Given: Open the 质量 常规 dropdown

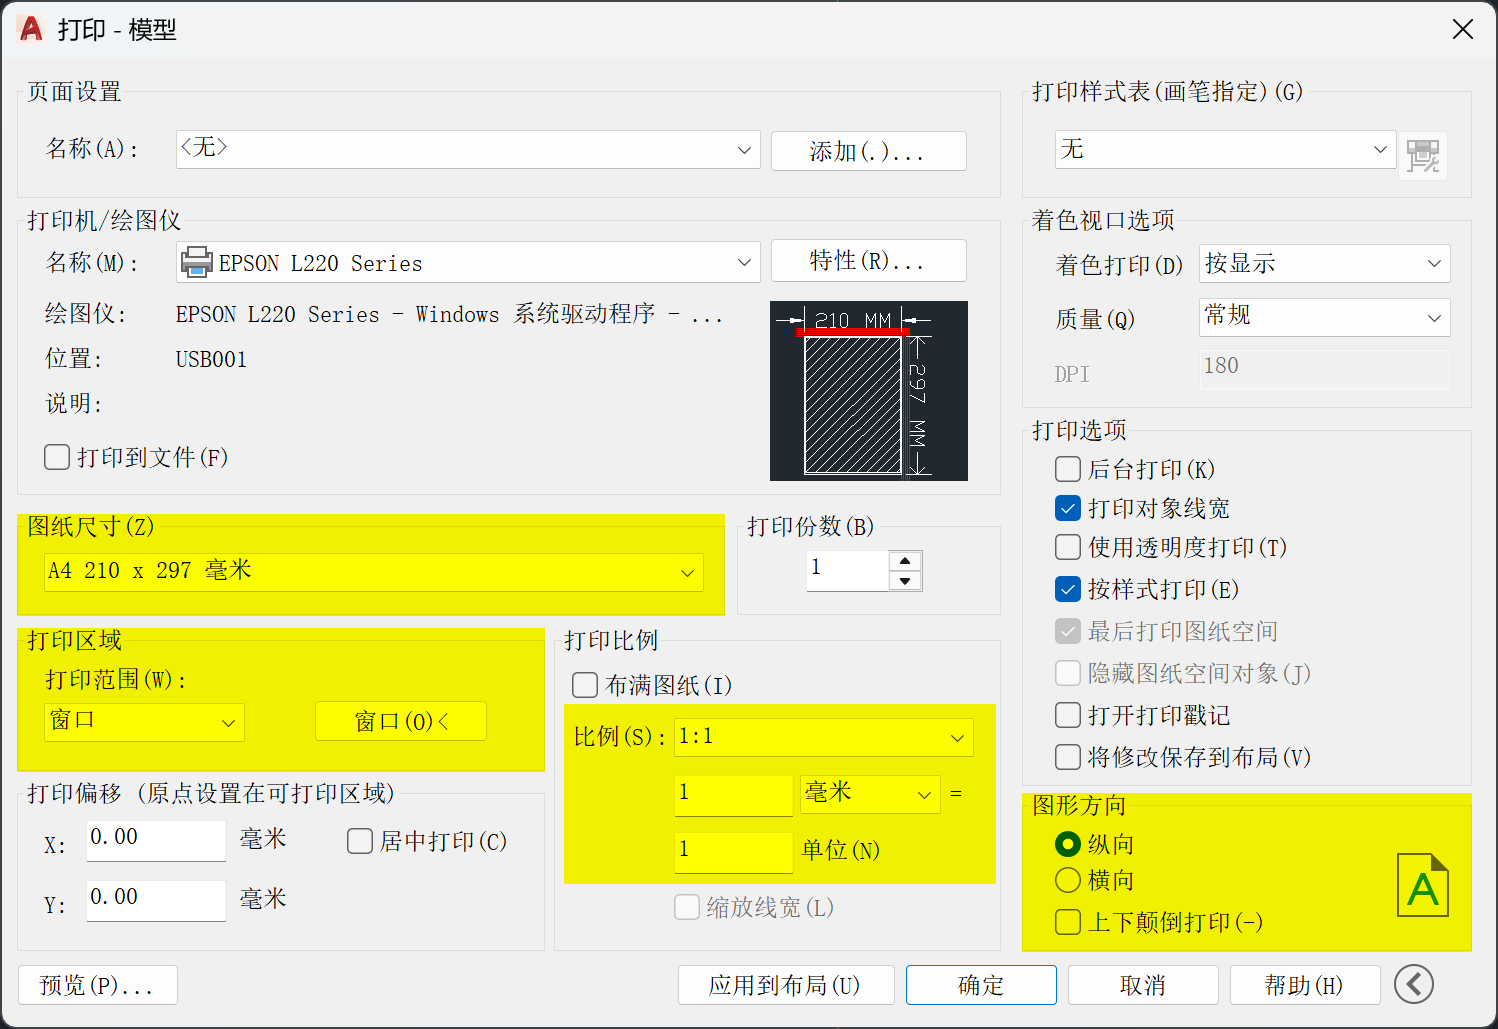Looking at the screenshot, I should 1325,317.
